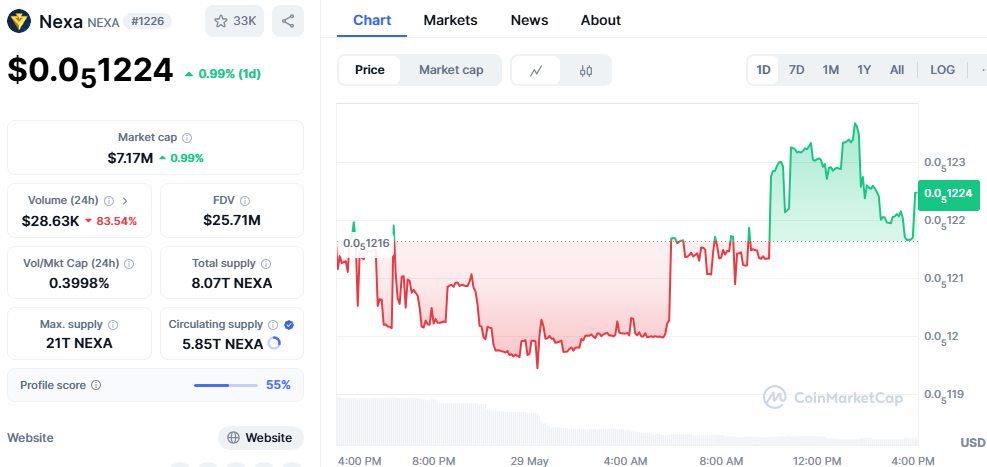Click the share icon next to Nexa

tap(288, 21)
